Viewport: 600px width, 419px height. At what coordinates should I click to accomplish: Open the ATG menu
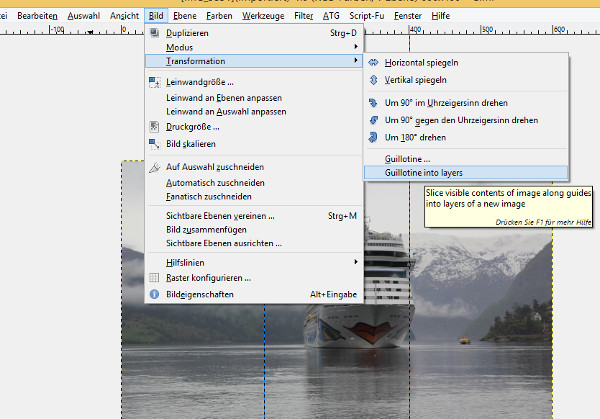click(331, 16)
